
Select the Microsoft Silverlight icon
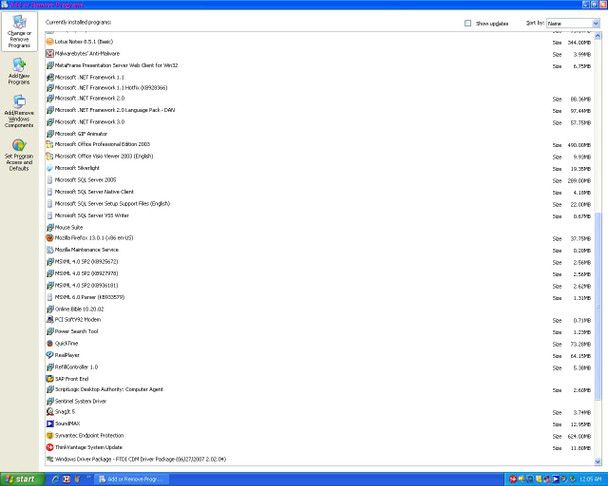(x=50, y=168)
